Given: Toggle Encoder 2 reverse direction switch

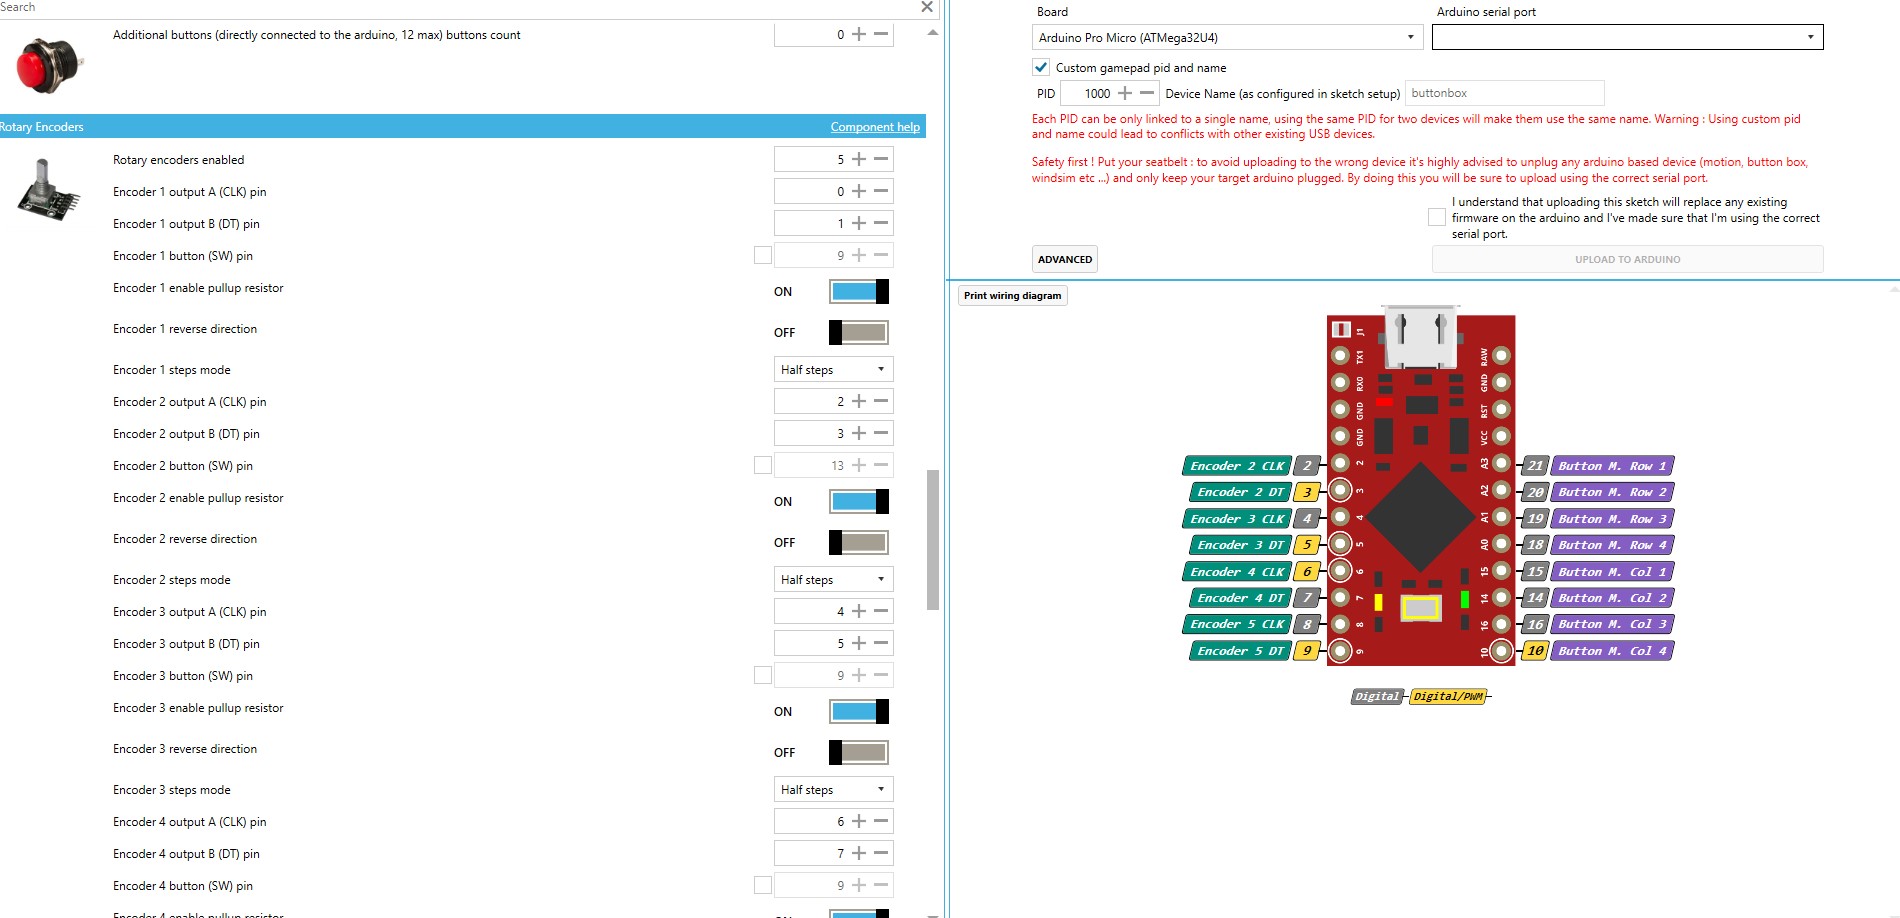Looking at the screenshot, I should click(x=859, y=542).
